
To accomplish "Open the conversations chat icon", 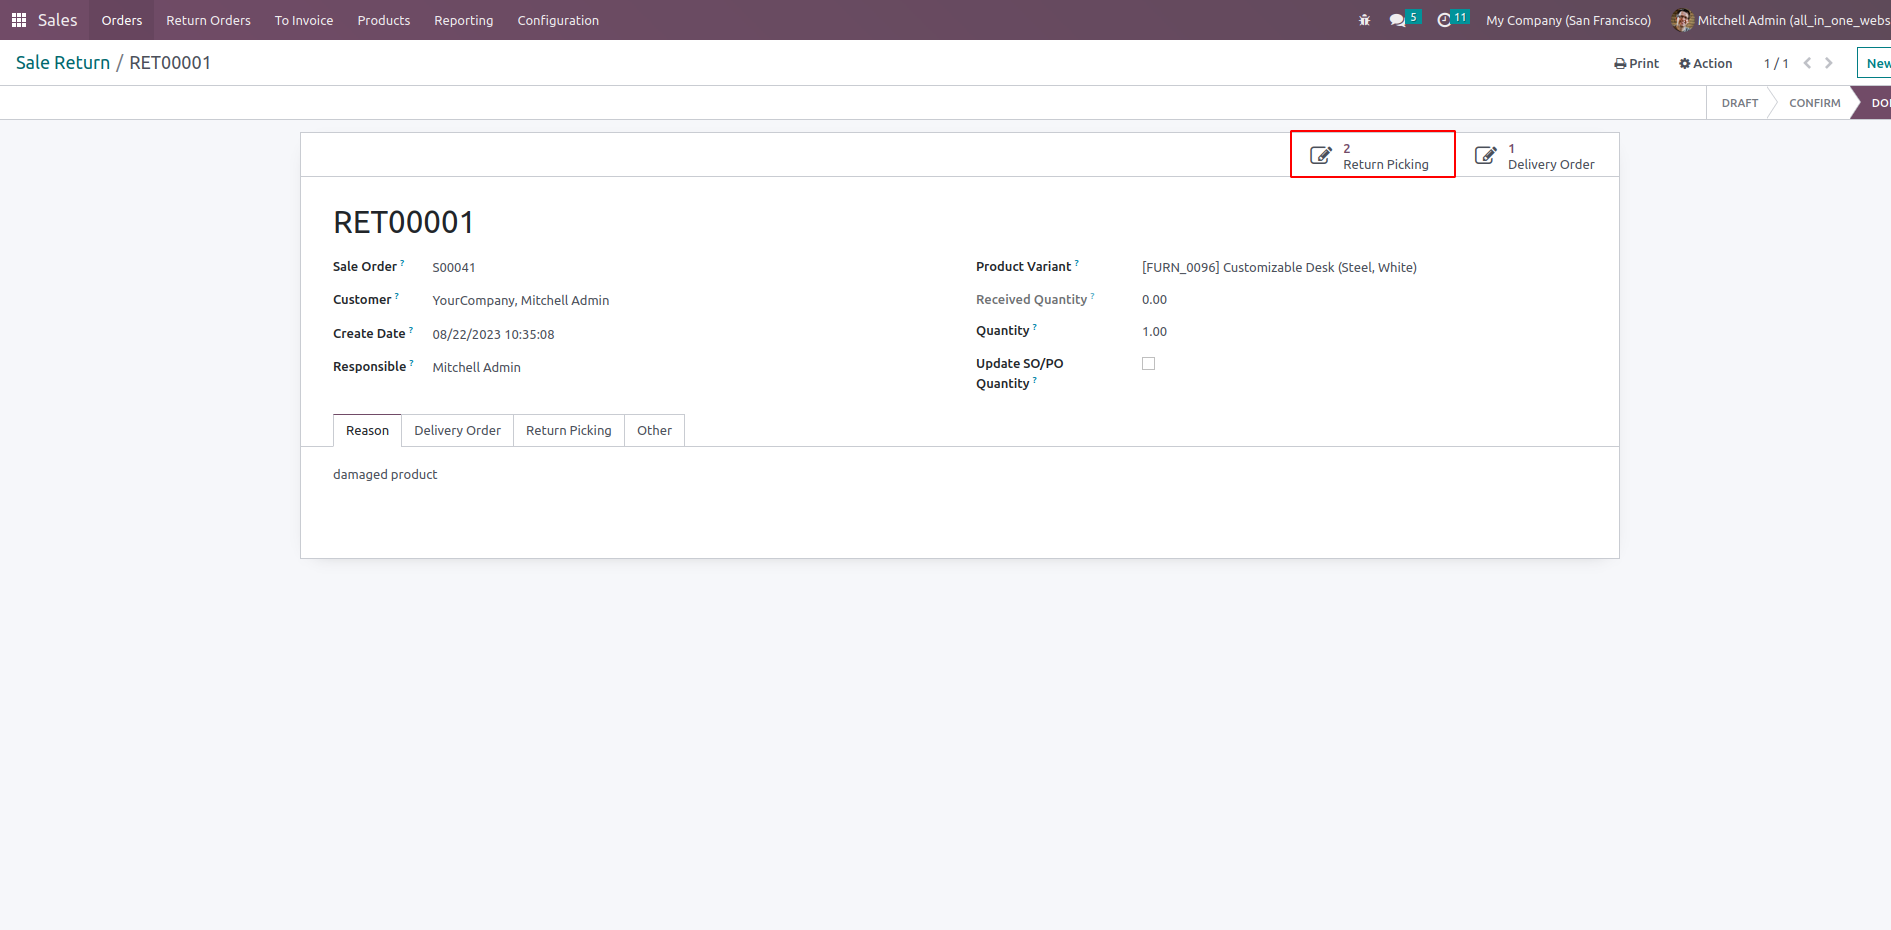I will click(x=1397, y=20).
